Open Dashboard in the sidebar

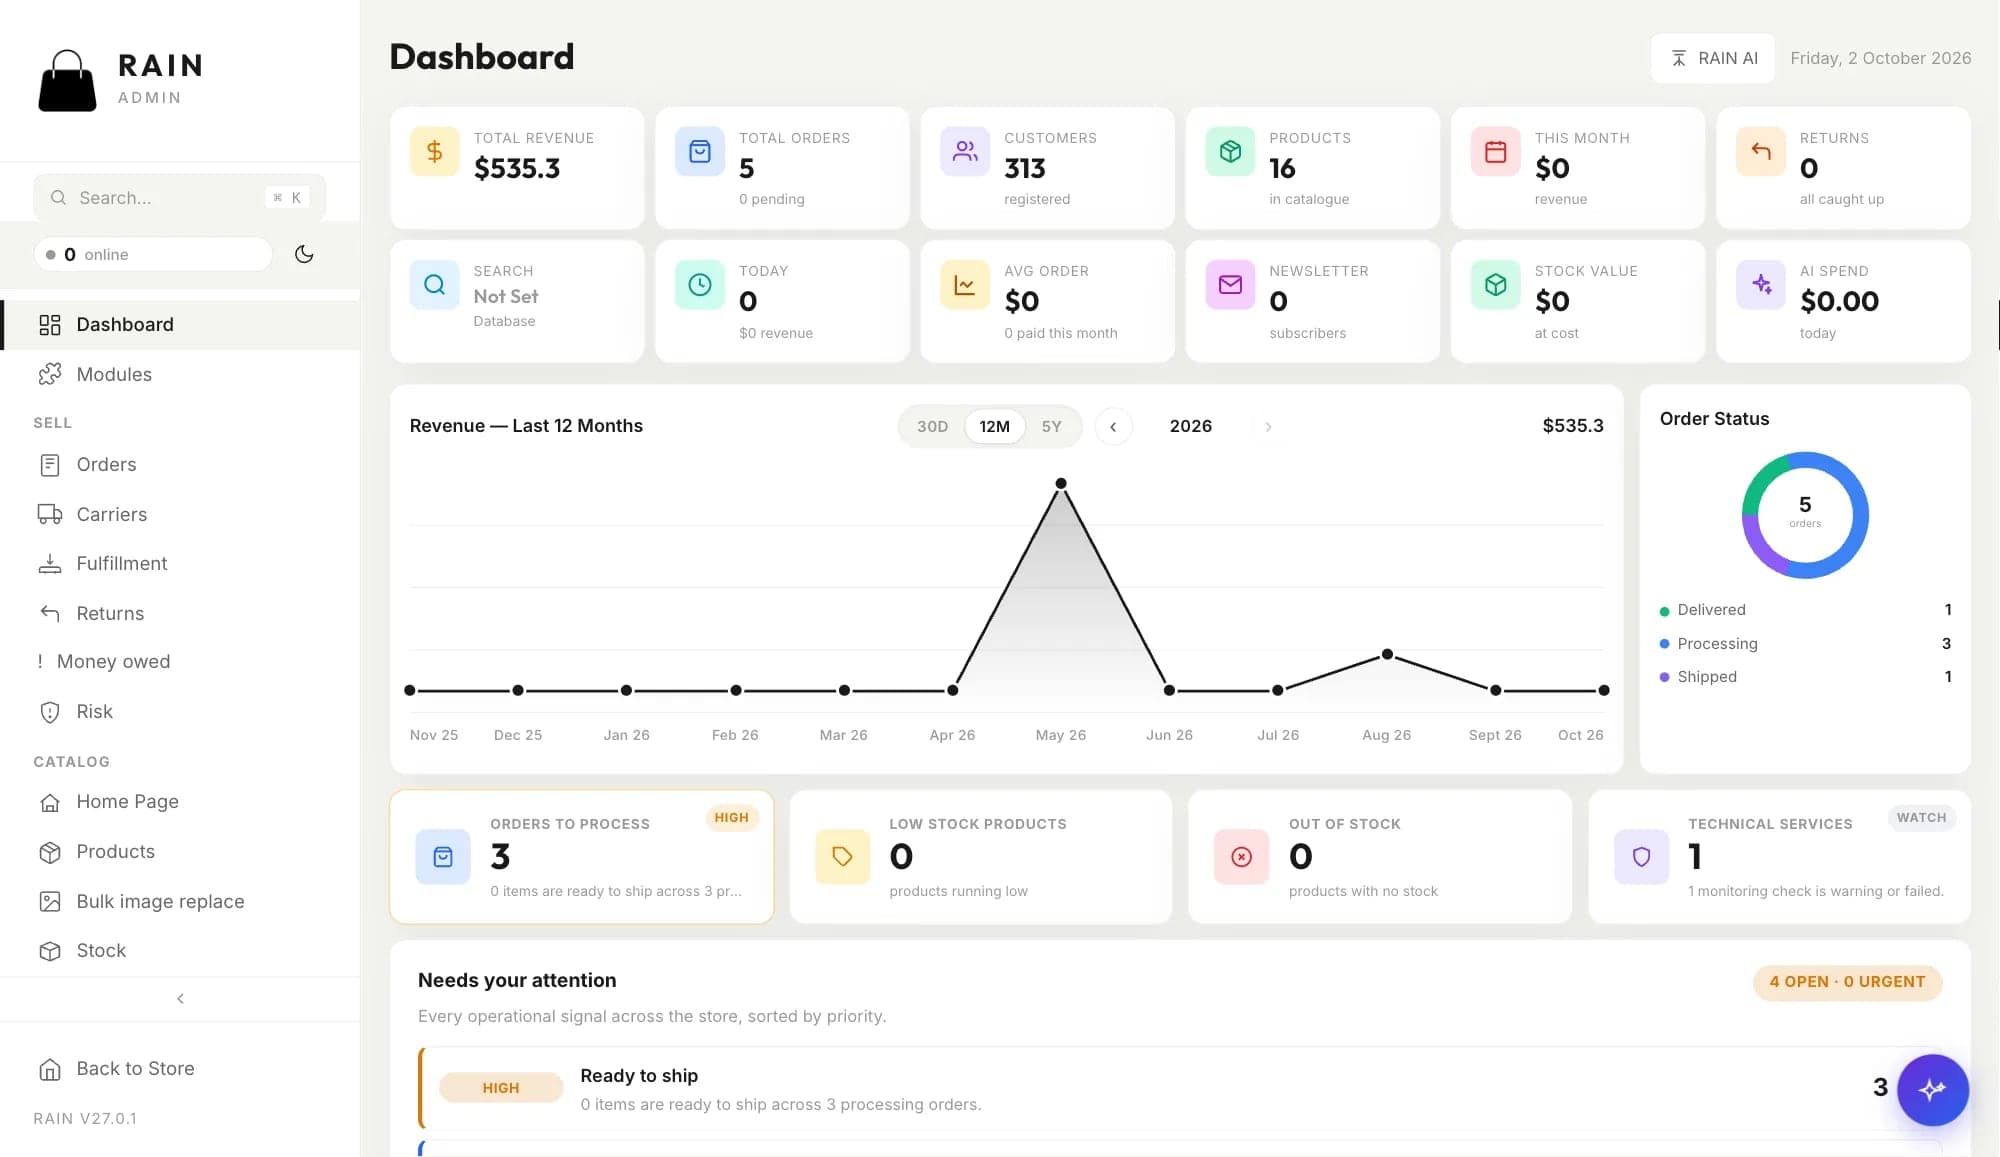pyautogui.click(x=180, y=324)
